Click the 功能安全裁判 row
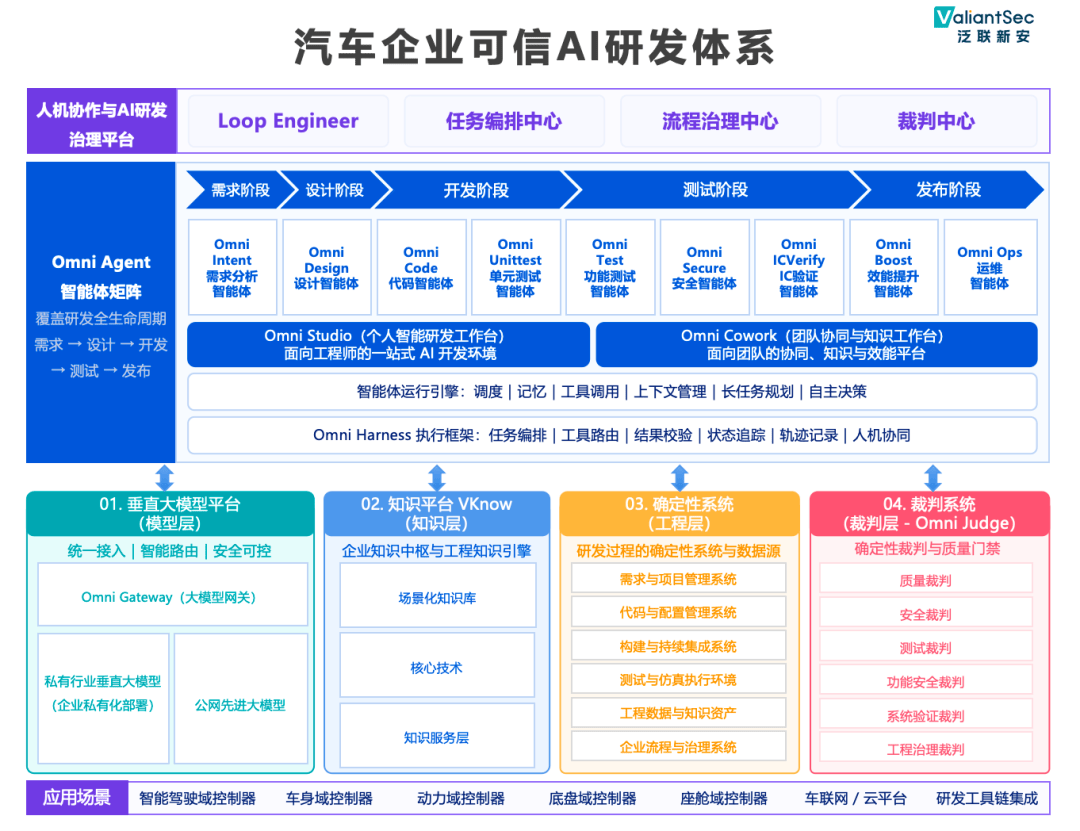 coord(926,680)
